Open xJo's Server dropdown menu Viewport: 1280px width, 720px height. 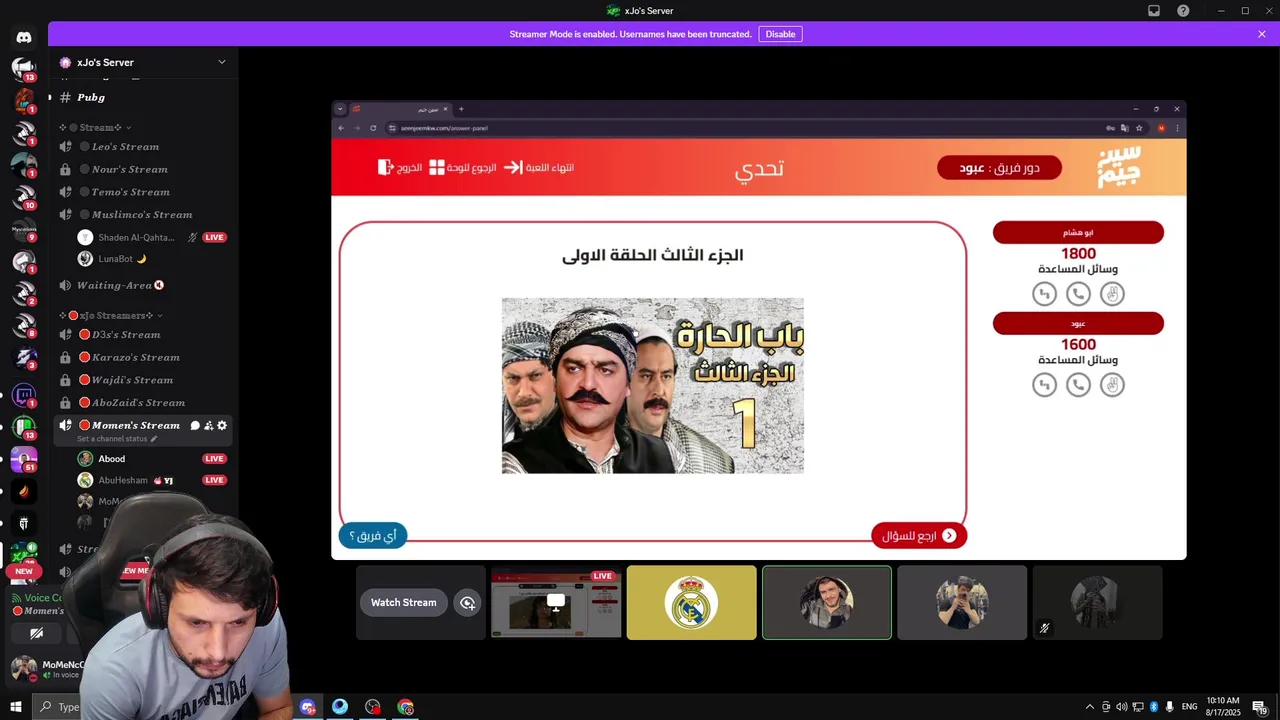tap(222, 62)
